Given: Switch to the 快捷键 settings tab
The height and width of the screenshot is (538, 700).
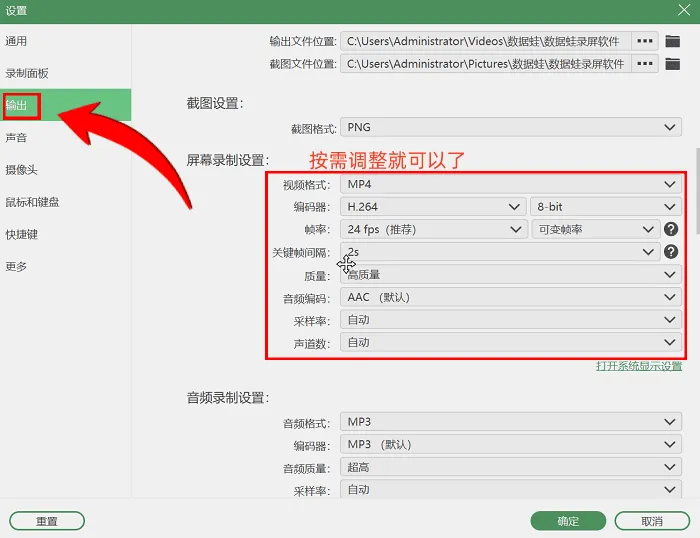Looking at the screenshot, I should (x=66, y=234).
